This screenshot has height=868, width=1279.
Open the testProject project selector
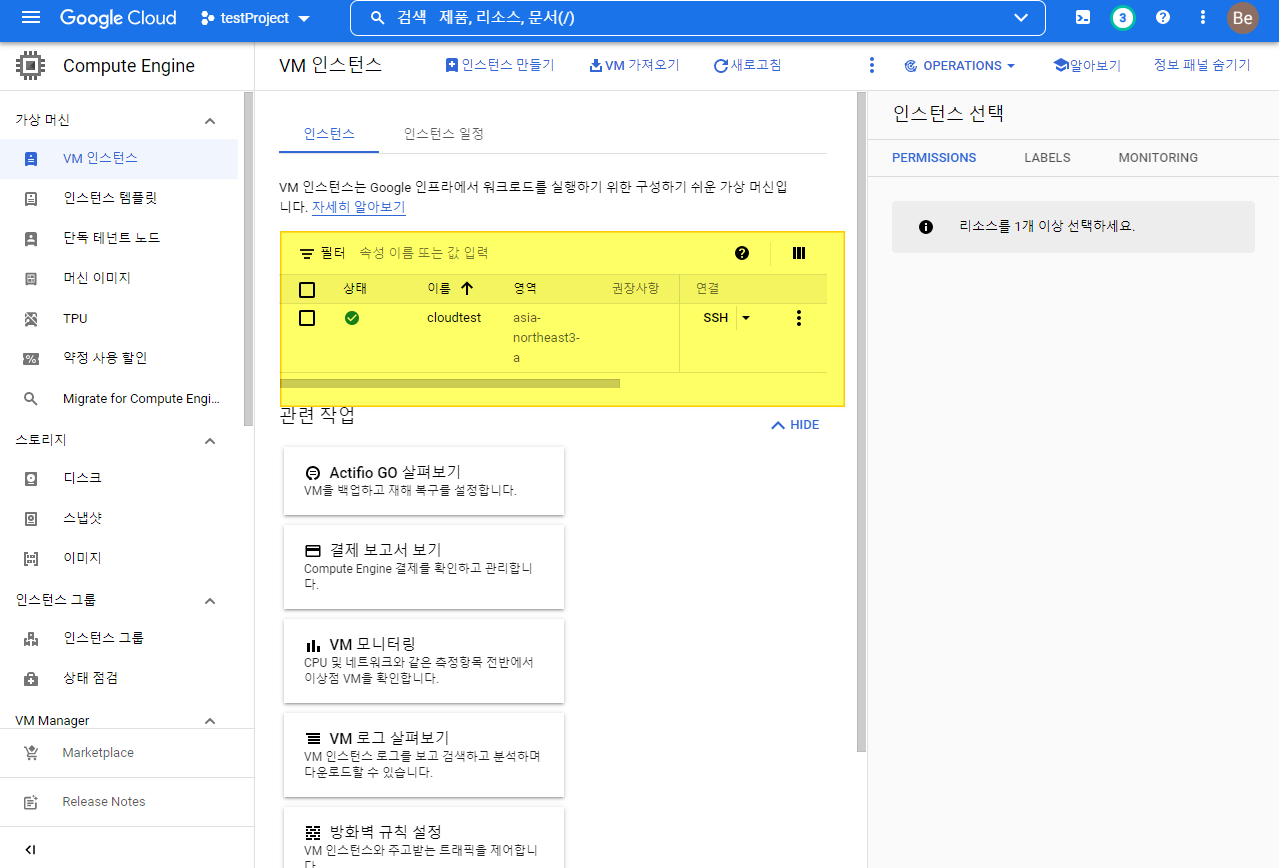pyautogui.click(x=255, y=18)
